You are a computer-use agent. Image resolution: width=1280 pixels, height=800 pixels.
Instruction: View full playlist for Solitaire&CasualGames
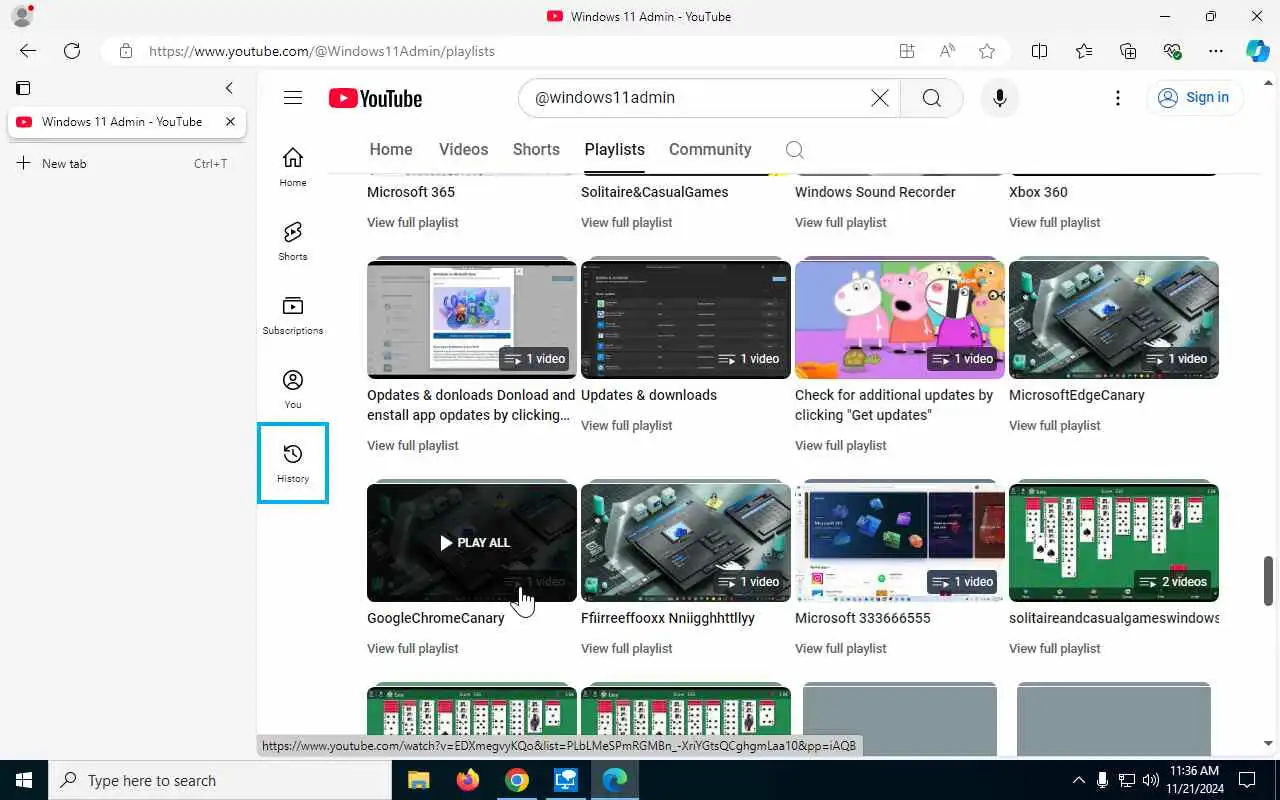pos(627,223)
